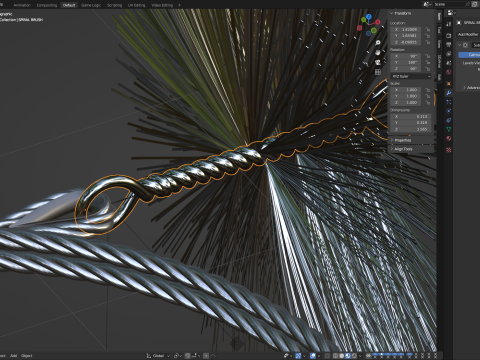This screenshot has width=480, height=360.
Task: Edit Dimensions Z value field
Action: [x=411, y=129]
